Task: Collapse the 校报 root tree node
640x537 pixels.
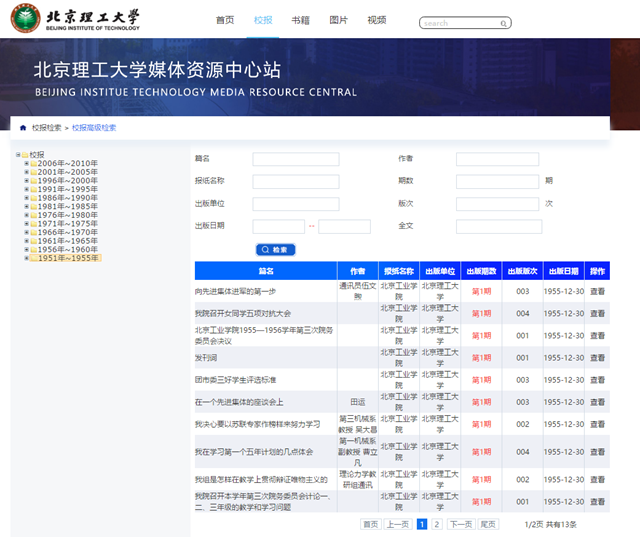Action: click(x=17, y=155)
